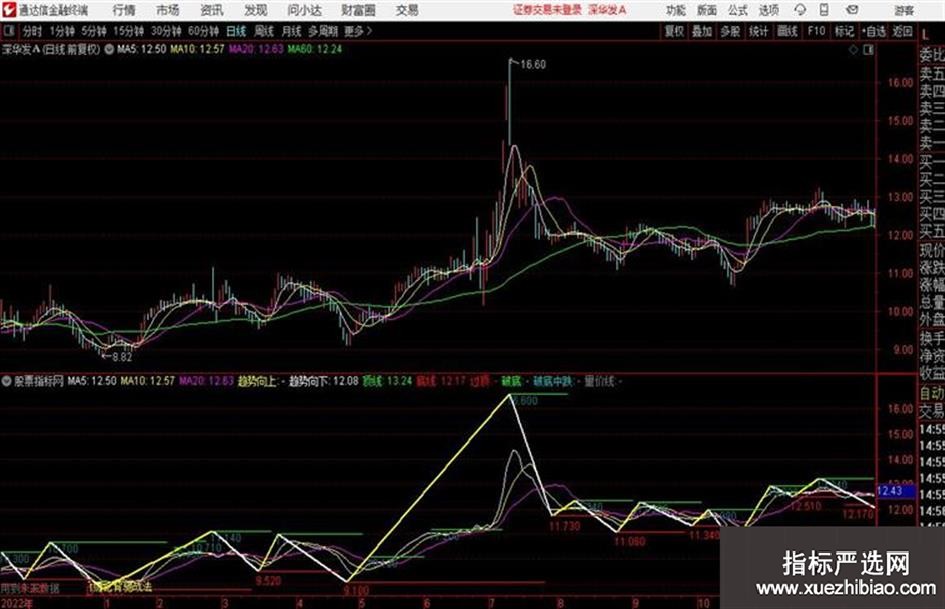The image size is (945, 609).
Task: Open the mobile phone icon in top bar
Action: tap(824, 10)
